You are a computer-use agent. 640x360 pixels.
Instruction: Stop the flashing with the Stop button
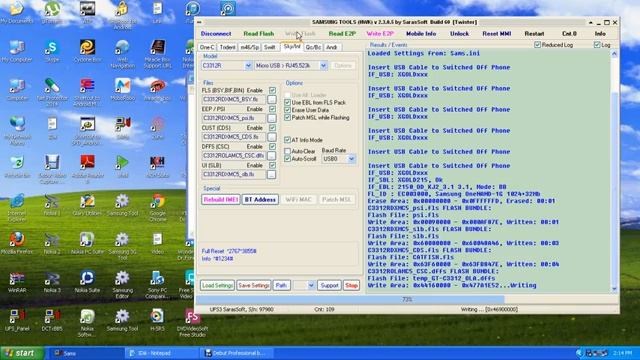(351, 285)
